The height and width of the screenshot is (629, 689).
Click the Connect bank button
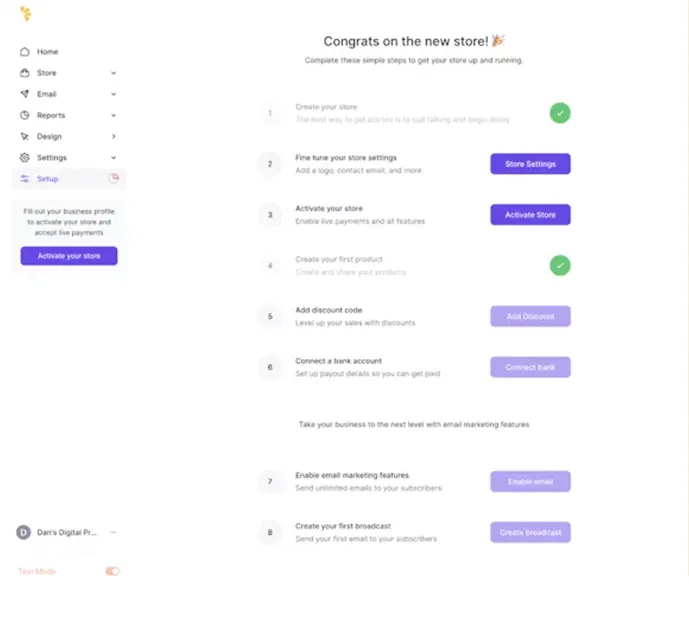tap(530, 367)
